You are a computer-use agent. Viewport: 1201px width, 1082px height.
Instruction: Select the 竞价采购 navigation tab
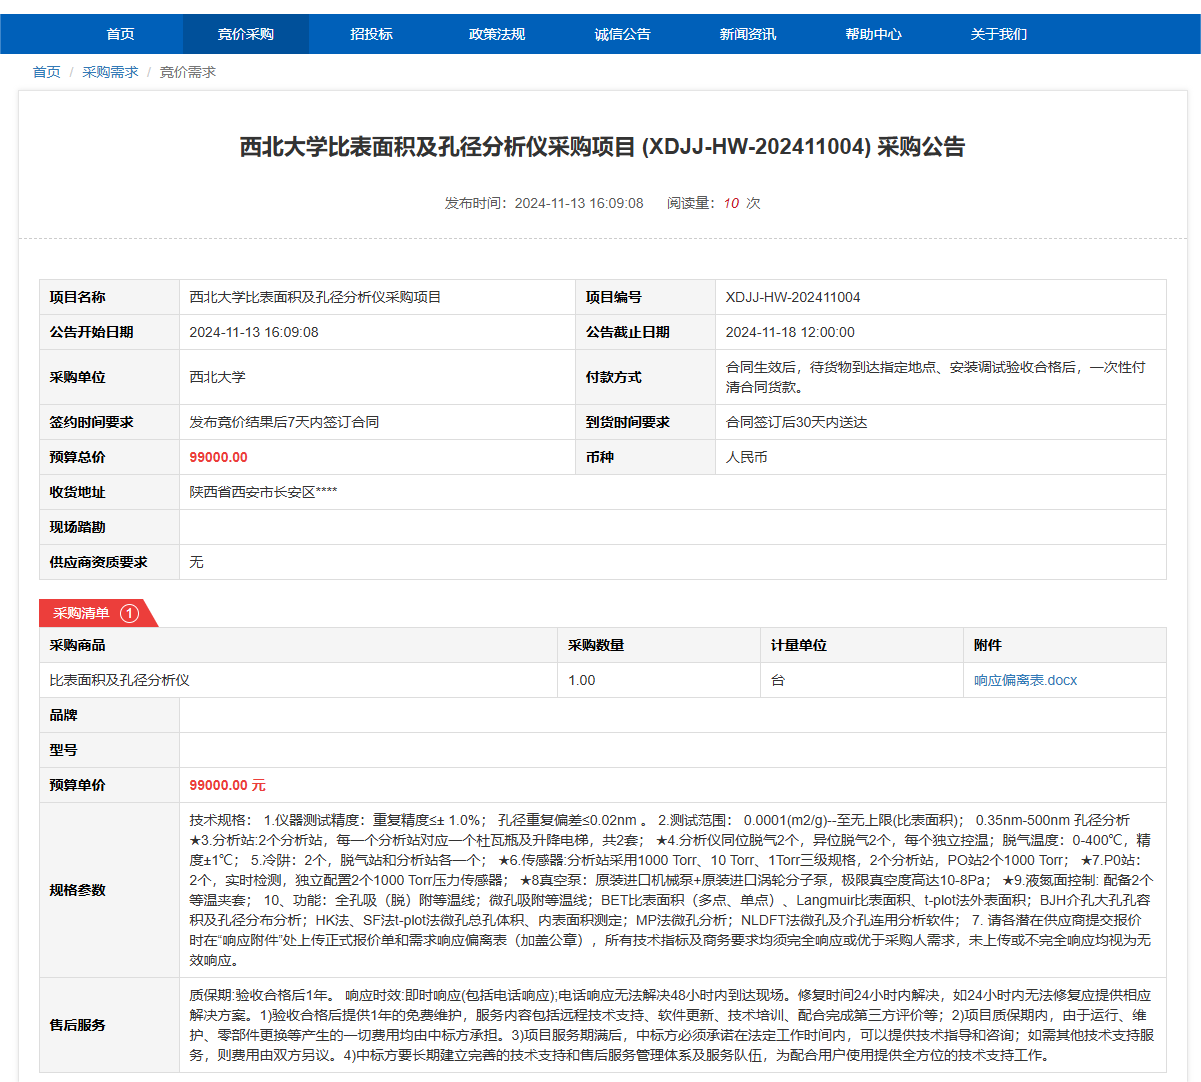click(246, 34)
